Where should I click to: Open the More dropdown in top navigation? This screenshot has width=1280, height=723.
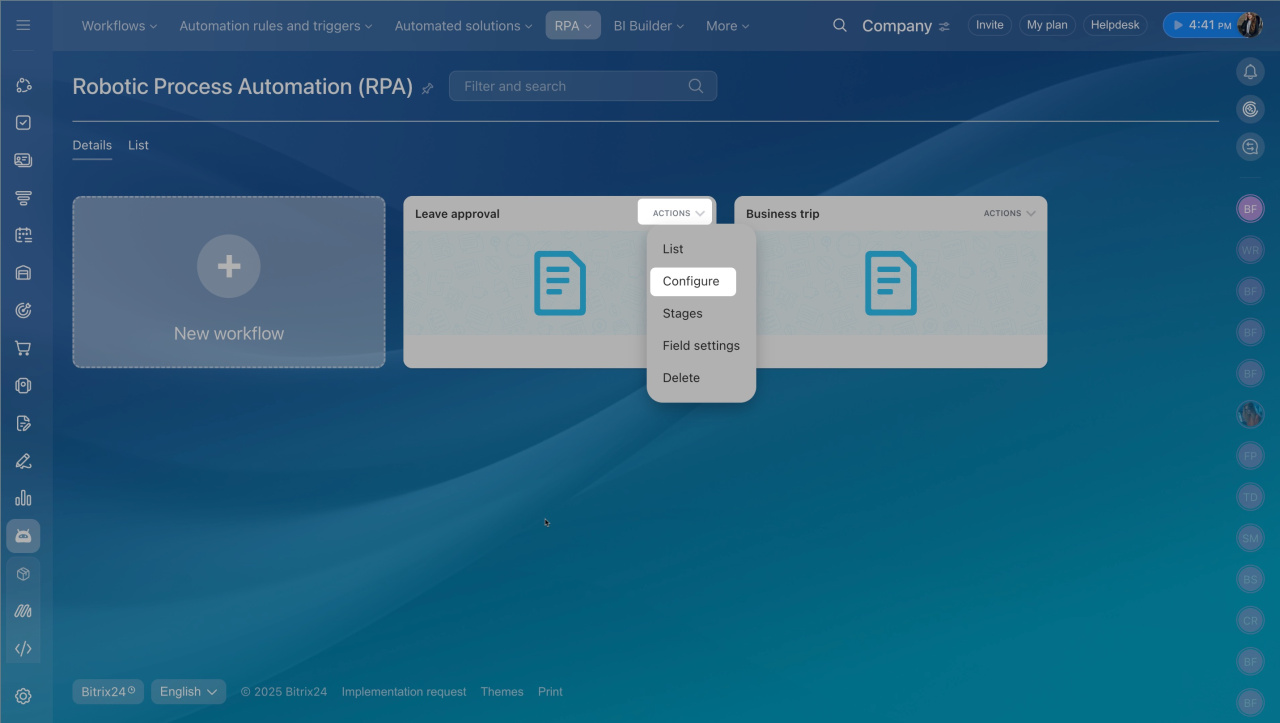(x=727, y=26)
